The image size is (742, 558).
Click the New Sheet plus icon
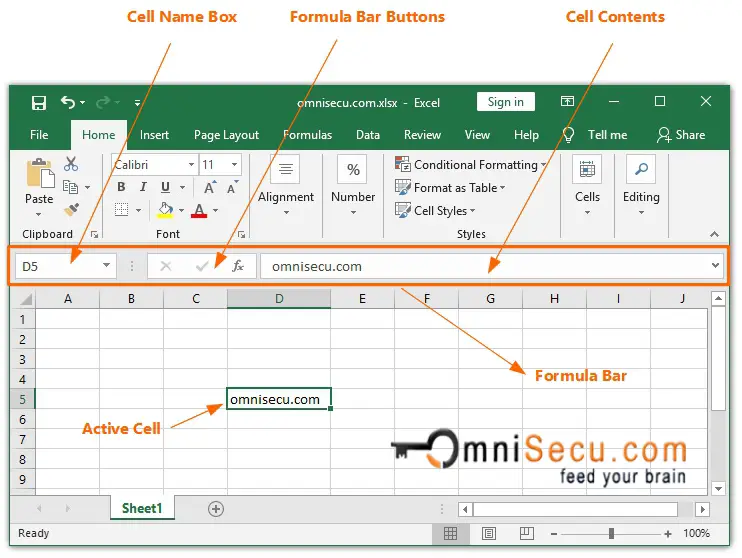216,509
